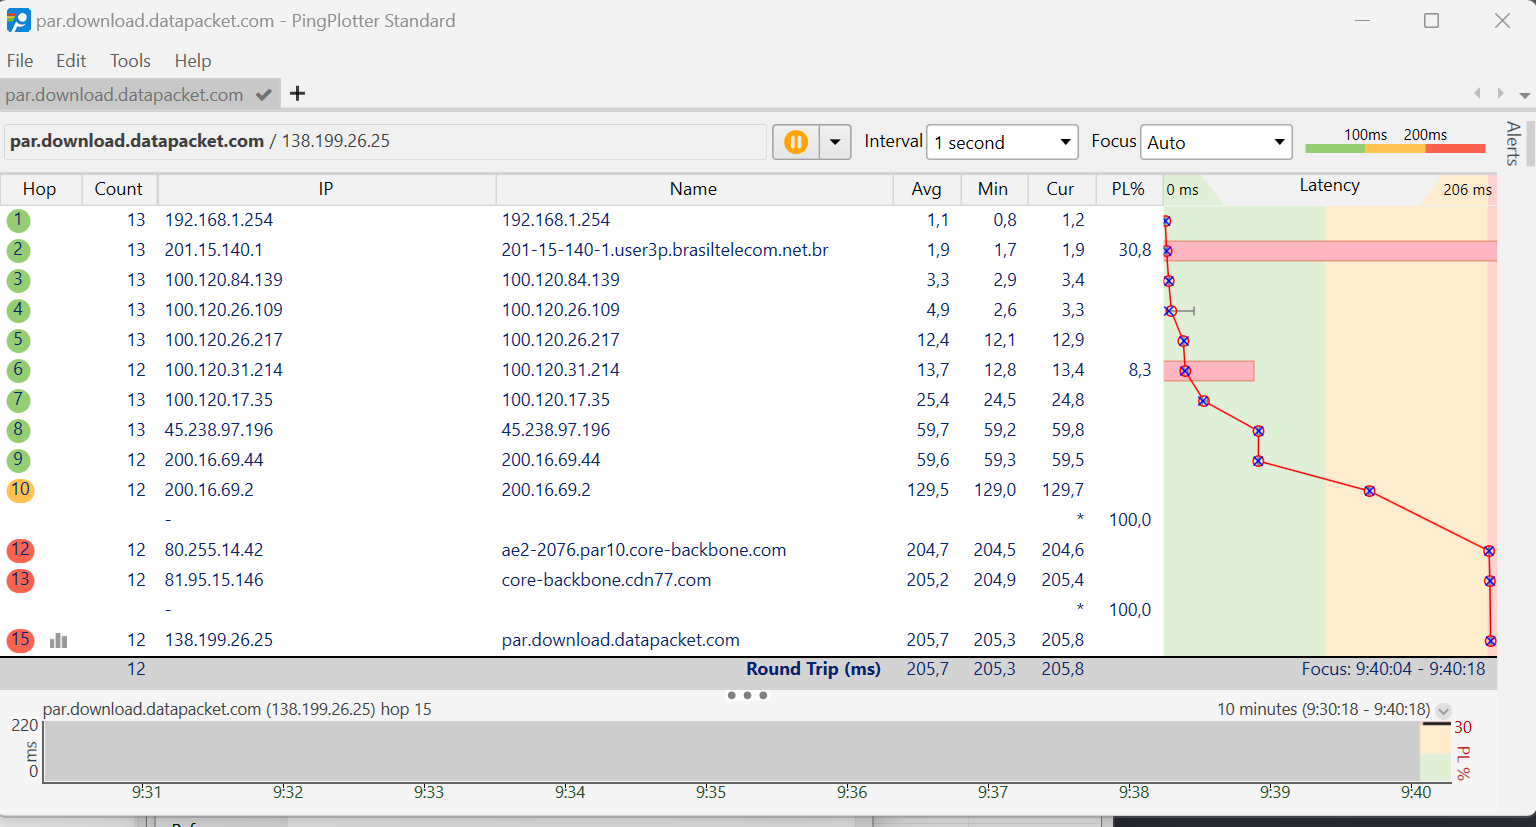Click the Latency graph column header

(1330, 188)
